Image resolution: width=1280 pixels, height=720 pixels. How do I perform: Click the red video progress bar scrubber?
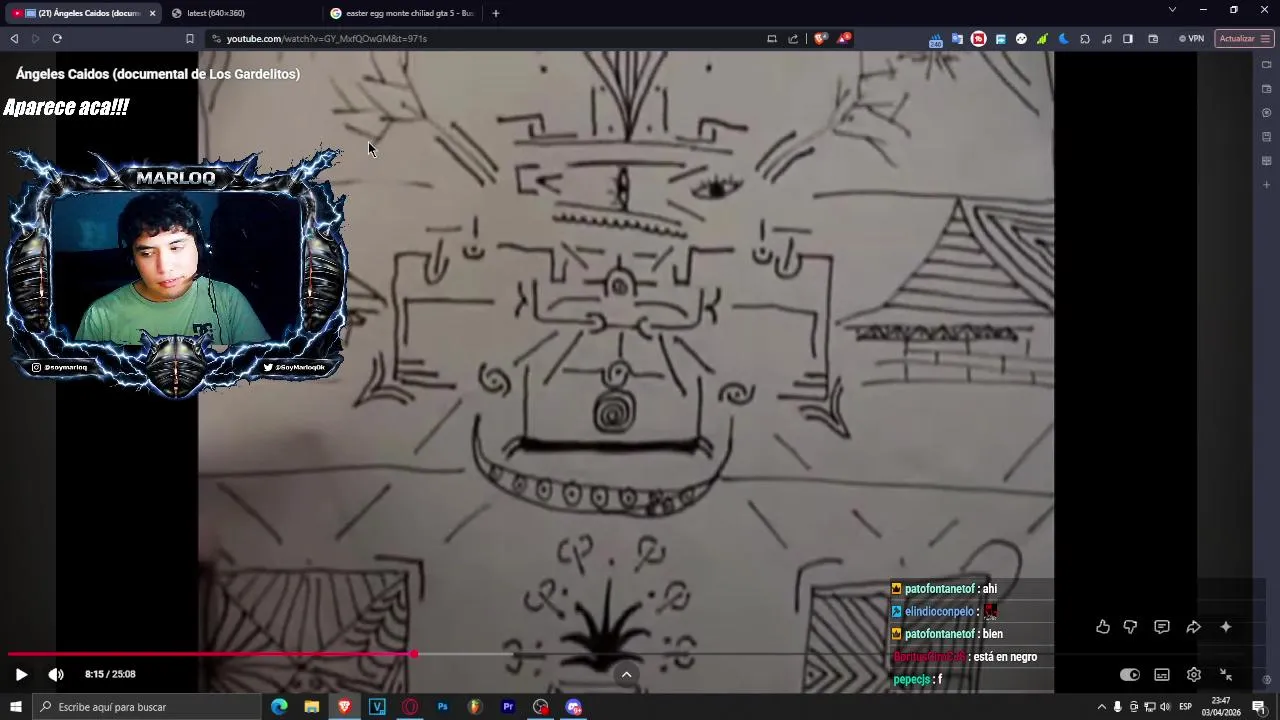(x=413, y=655)
